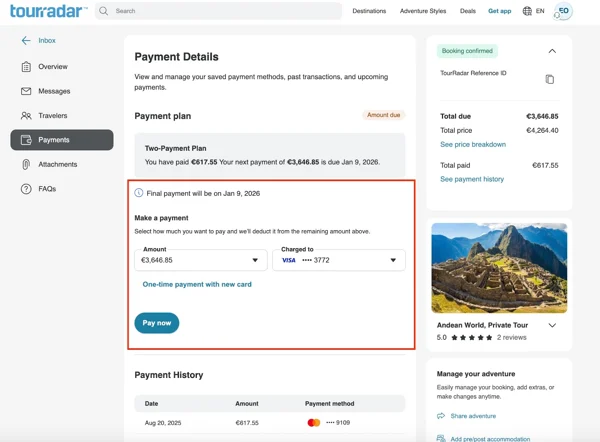Click the Share adventure arrow icon
Viewport: 600px width, 442px height.
(x=441, y=416)
